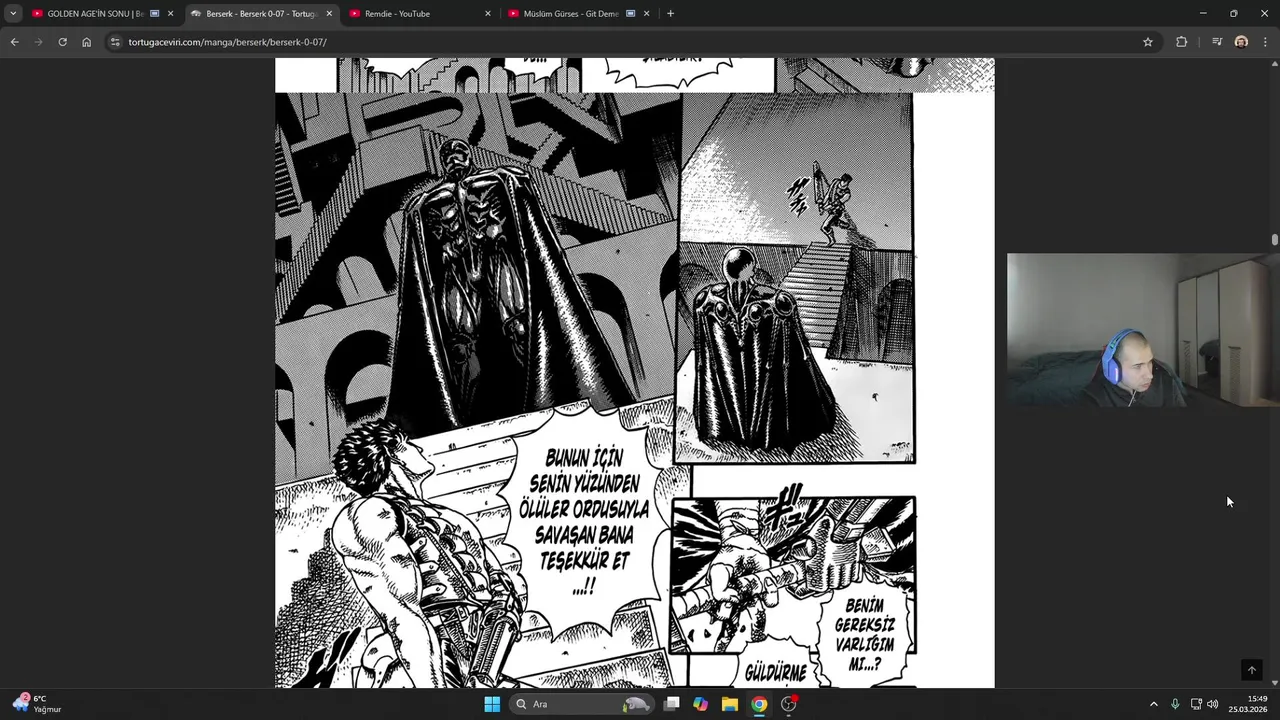The height and width of the screenshot is (720, 1280).
Task: Open File Explorer from the taskbar
Action: pyautogui.click(x=730, y=704)
